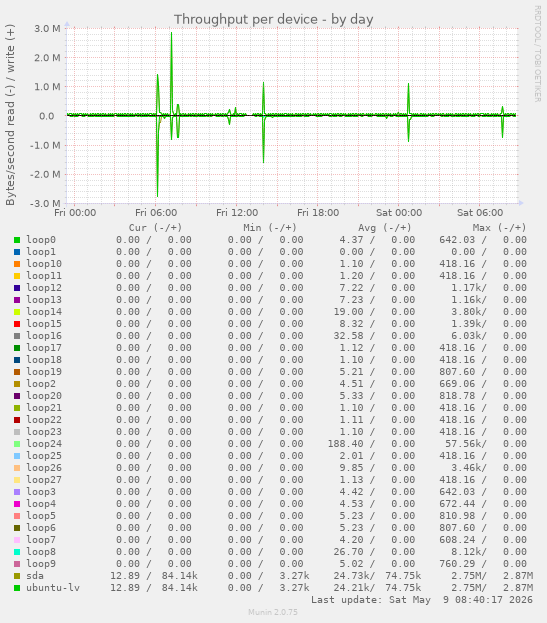This screenshot has height=623, width=547.
Task: Select the loop16 legend label
Action: pyautogui.click(x=44, y=336)
